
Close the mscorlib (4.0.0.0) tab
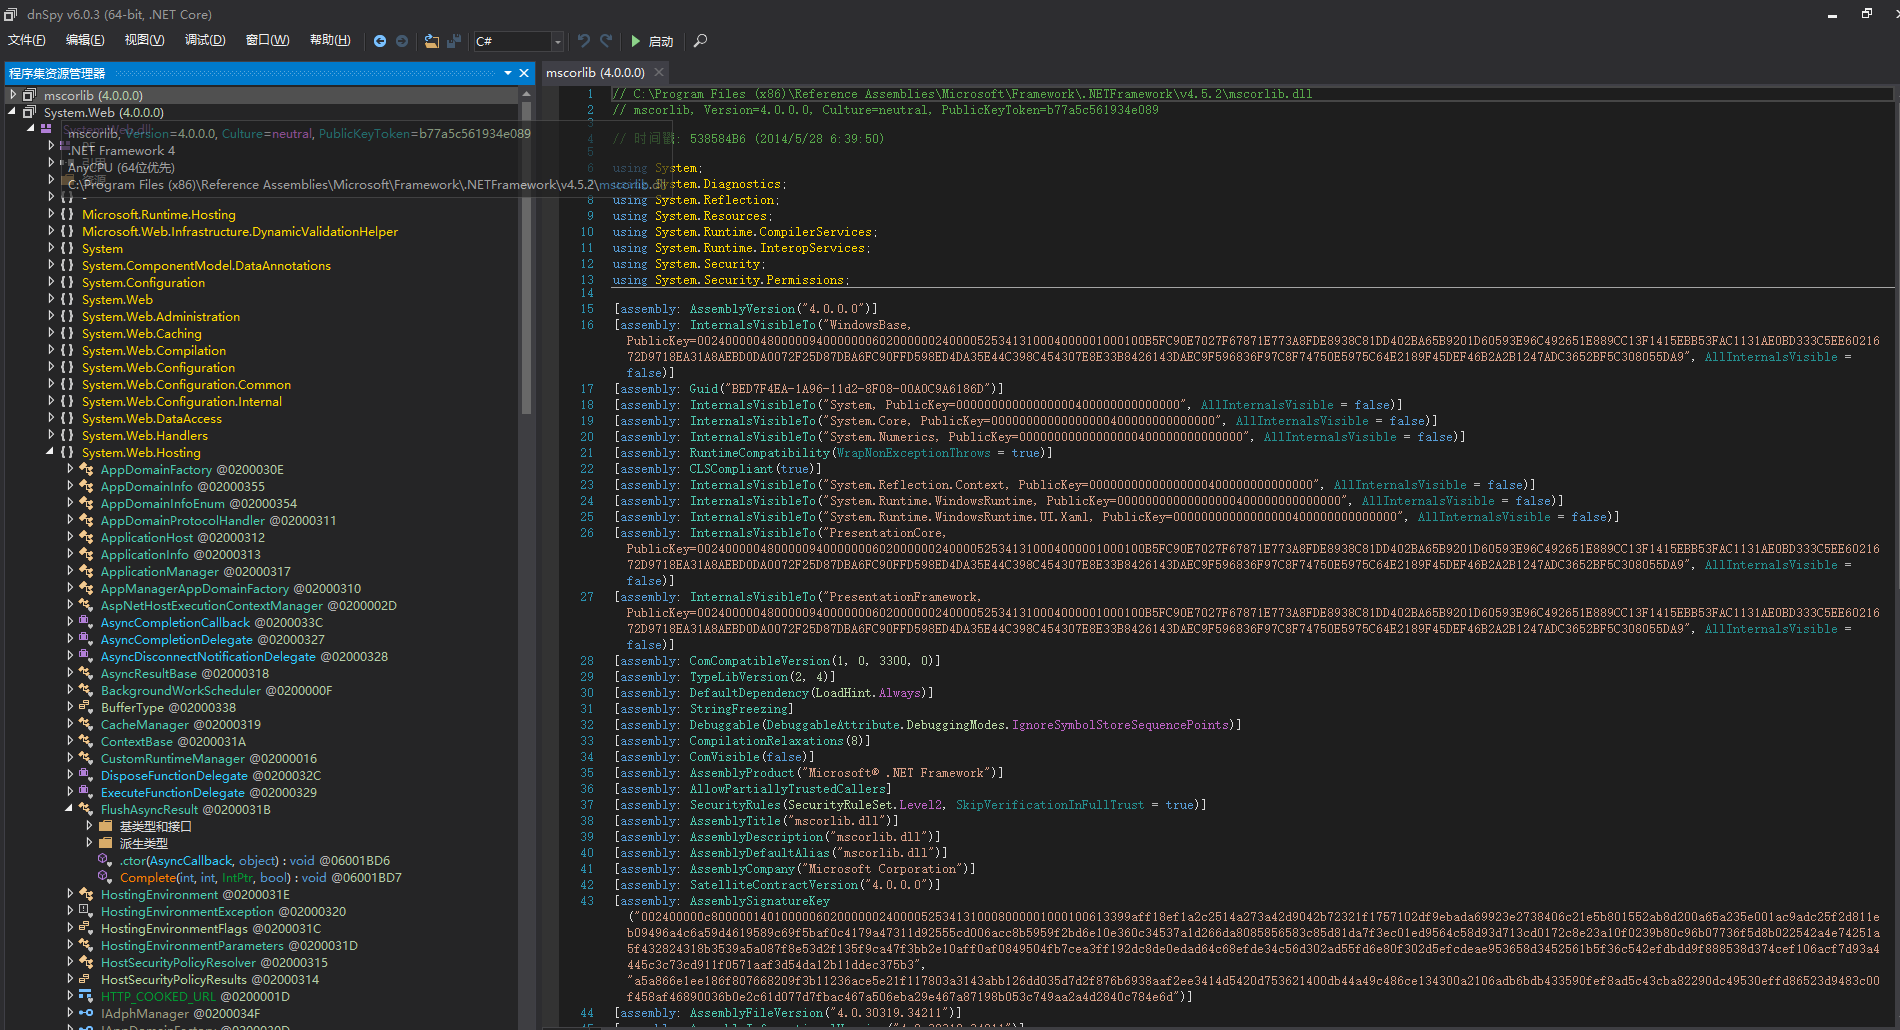pyautogui.click(x=659, y=72)
